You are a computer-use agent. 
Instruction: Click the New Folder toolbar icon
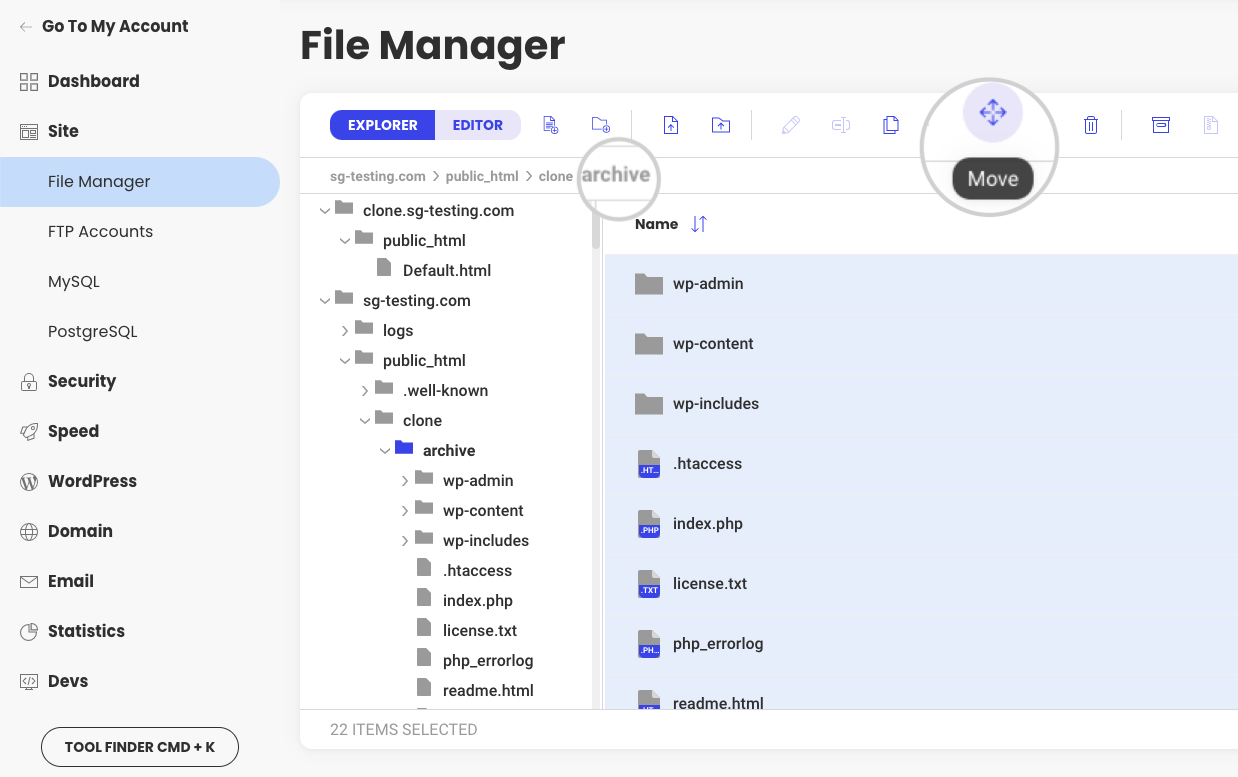[x=600, y=125]
